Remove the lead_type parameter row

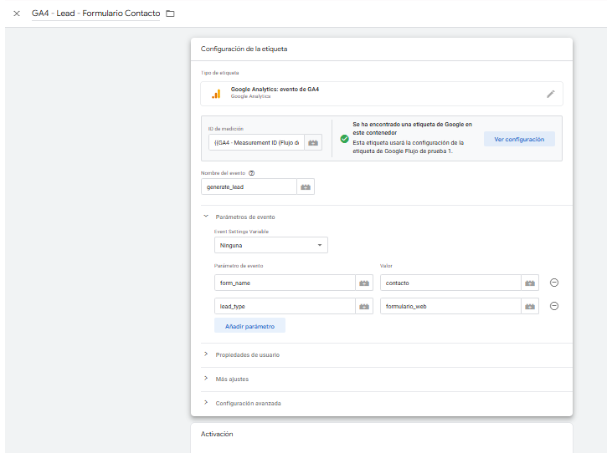tap(554, 306)
